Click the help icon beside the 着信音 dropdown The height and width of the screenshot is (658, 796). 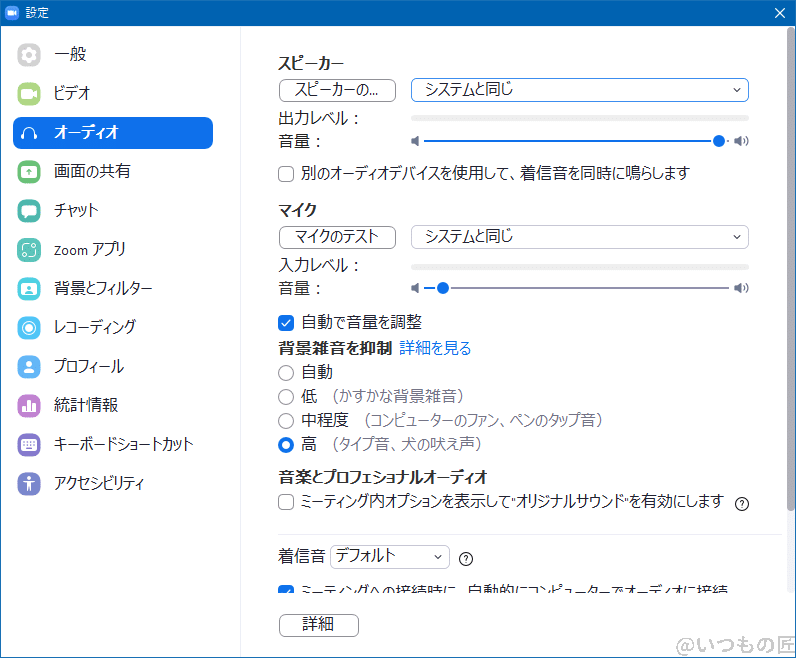pos(465,559)
